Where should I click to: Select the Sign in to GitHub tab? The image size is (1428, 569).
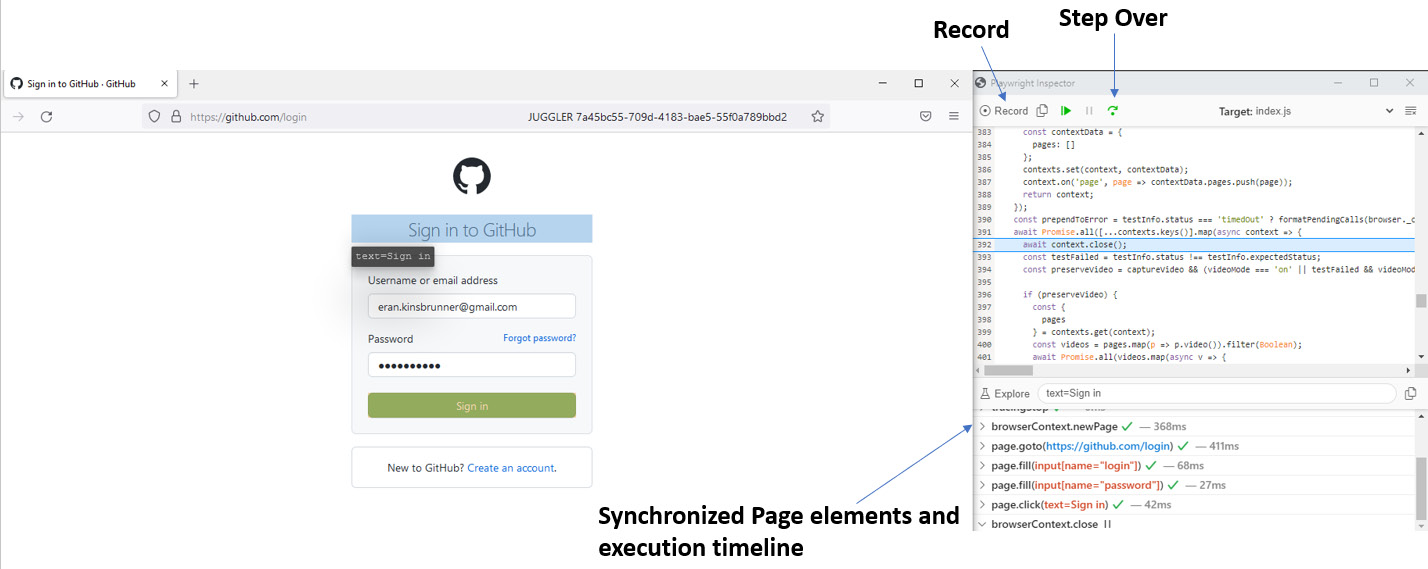coord(91,84)
